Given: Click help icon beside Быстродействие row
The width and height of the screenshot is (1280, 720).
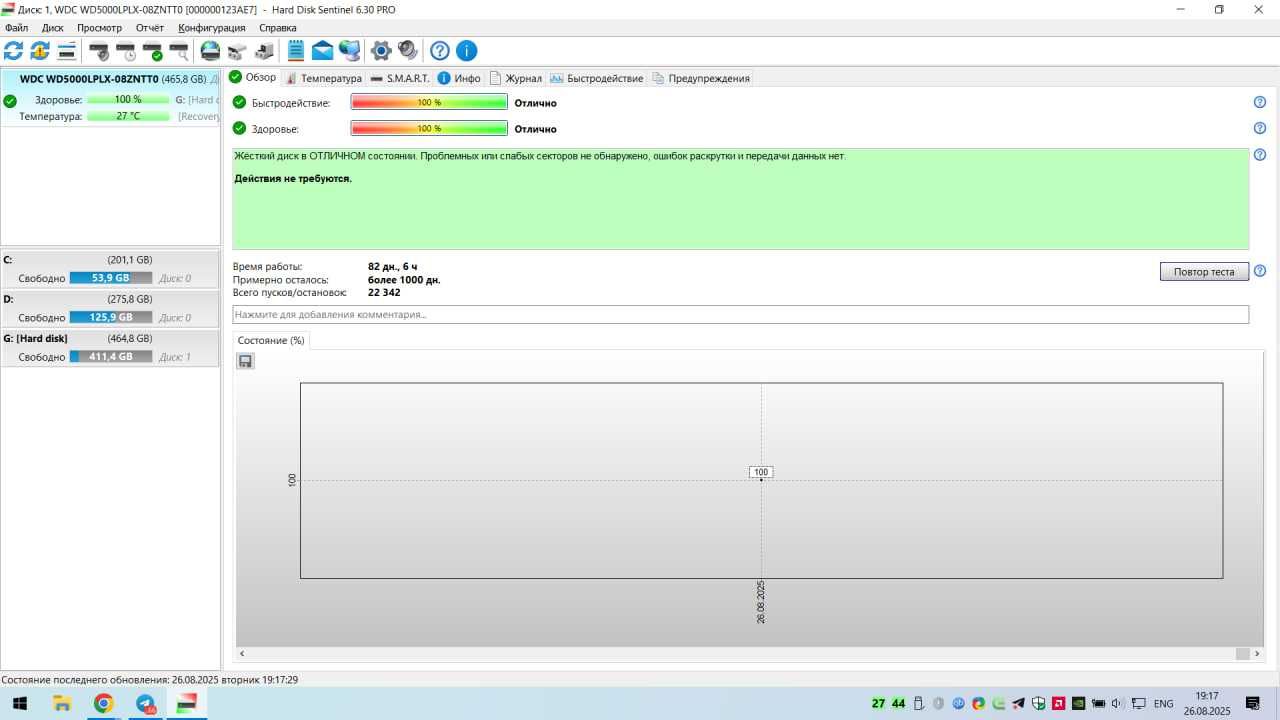Looking at the screenshot, I should (x=1260, y=102).
